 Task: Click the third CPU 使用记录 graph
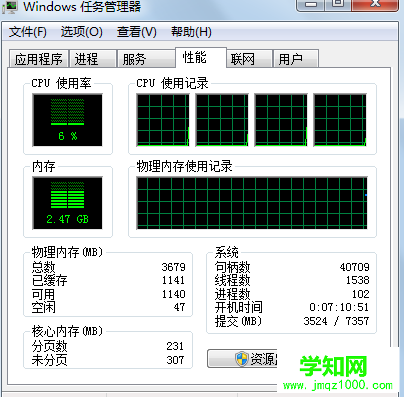coord(281,120)
